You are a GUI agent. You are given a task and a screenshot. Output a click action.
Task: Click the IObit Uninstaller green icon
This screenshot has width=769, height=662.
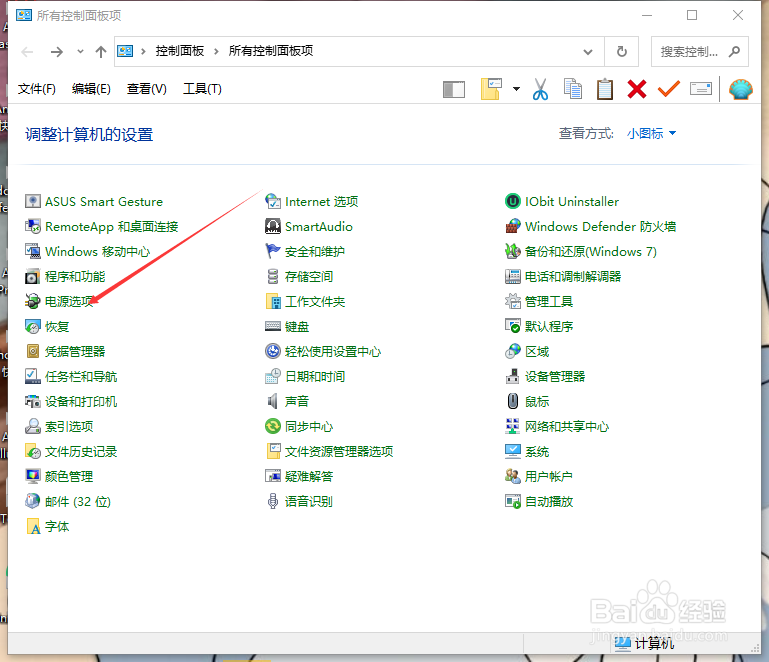tap(513, 202)
